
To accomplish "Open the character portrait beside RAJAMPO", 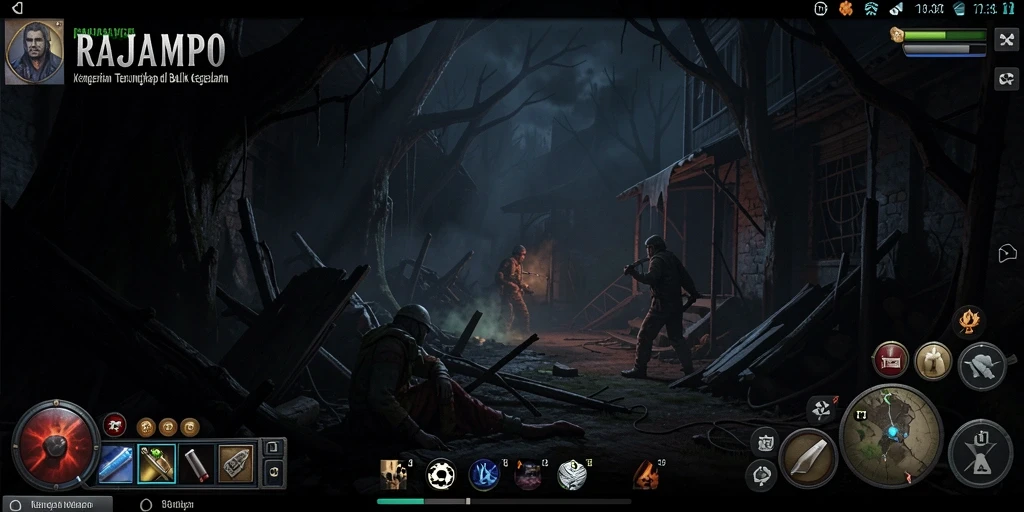I will click(x=35, y=52).
